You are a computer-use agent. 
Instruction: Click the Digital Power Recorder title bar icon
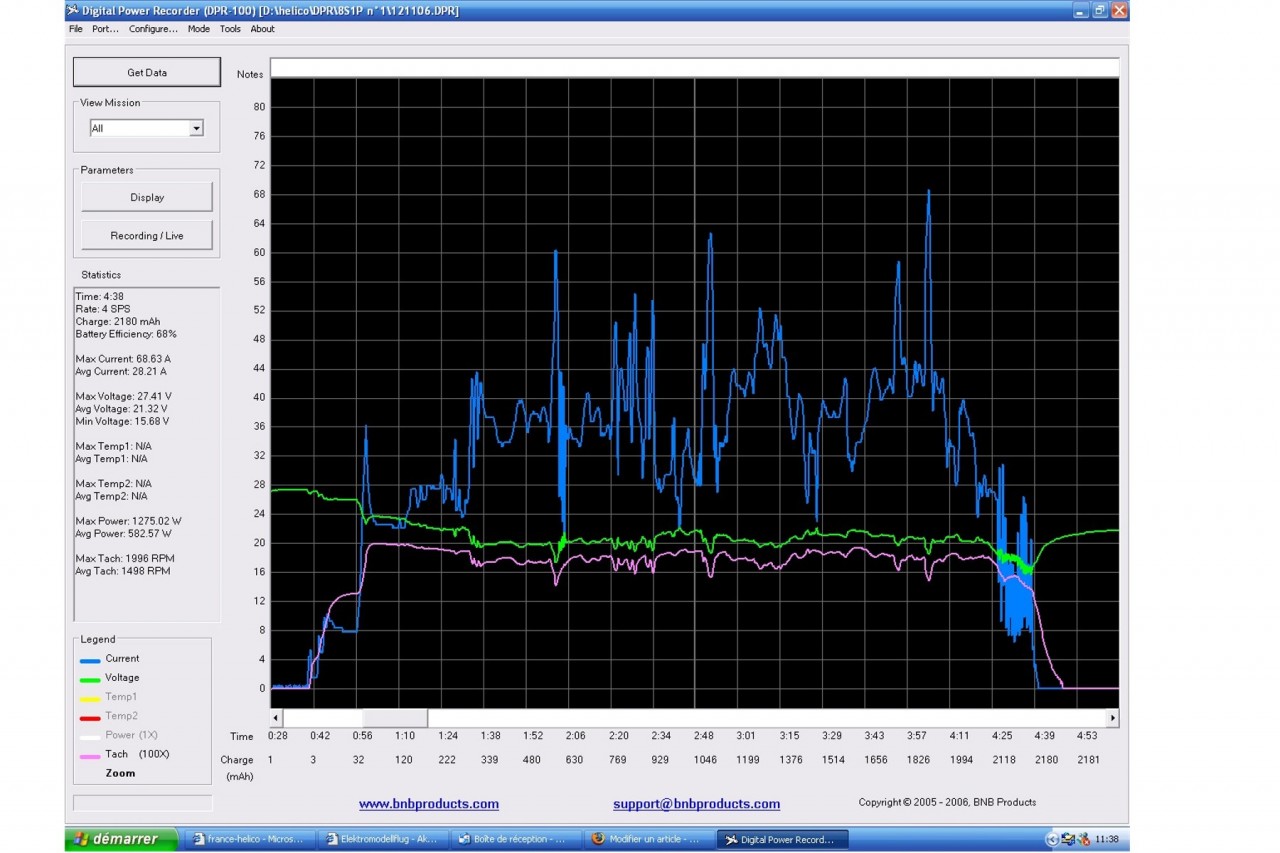click(x=72, y=11)
